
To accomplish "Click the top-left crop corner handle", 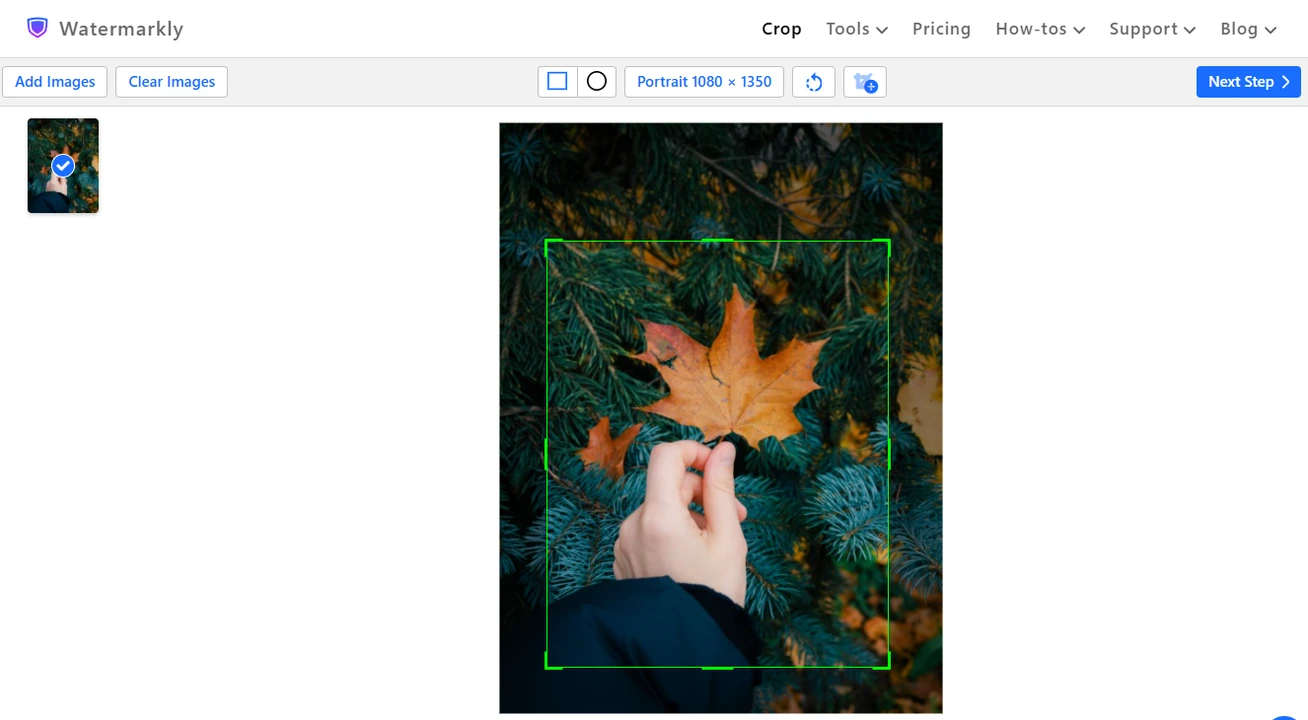I will coord(547,242).
